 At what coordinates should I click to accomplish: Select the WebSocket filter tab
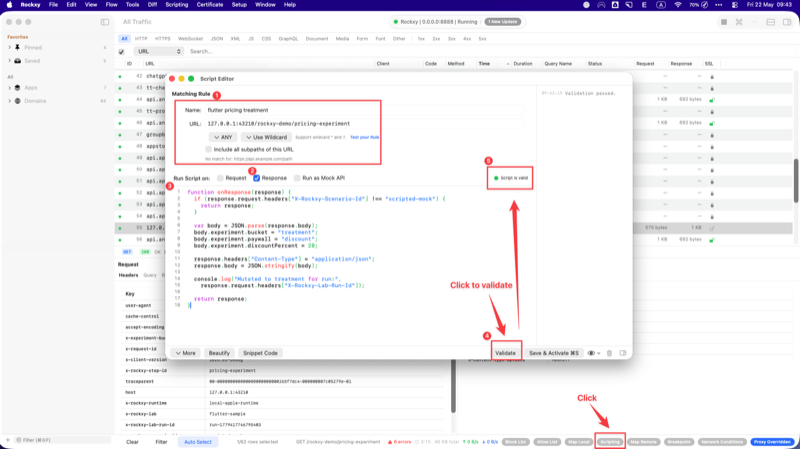190,39
